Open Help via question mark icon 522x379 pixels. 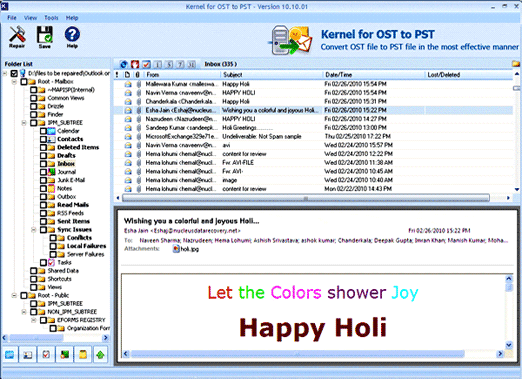(72, 34)
